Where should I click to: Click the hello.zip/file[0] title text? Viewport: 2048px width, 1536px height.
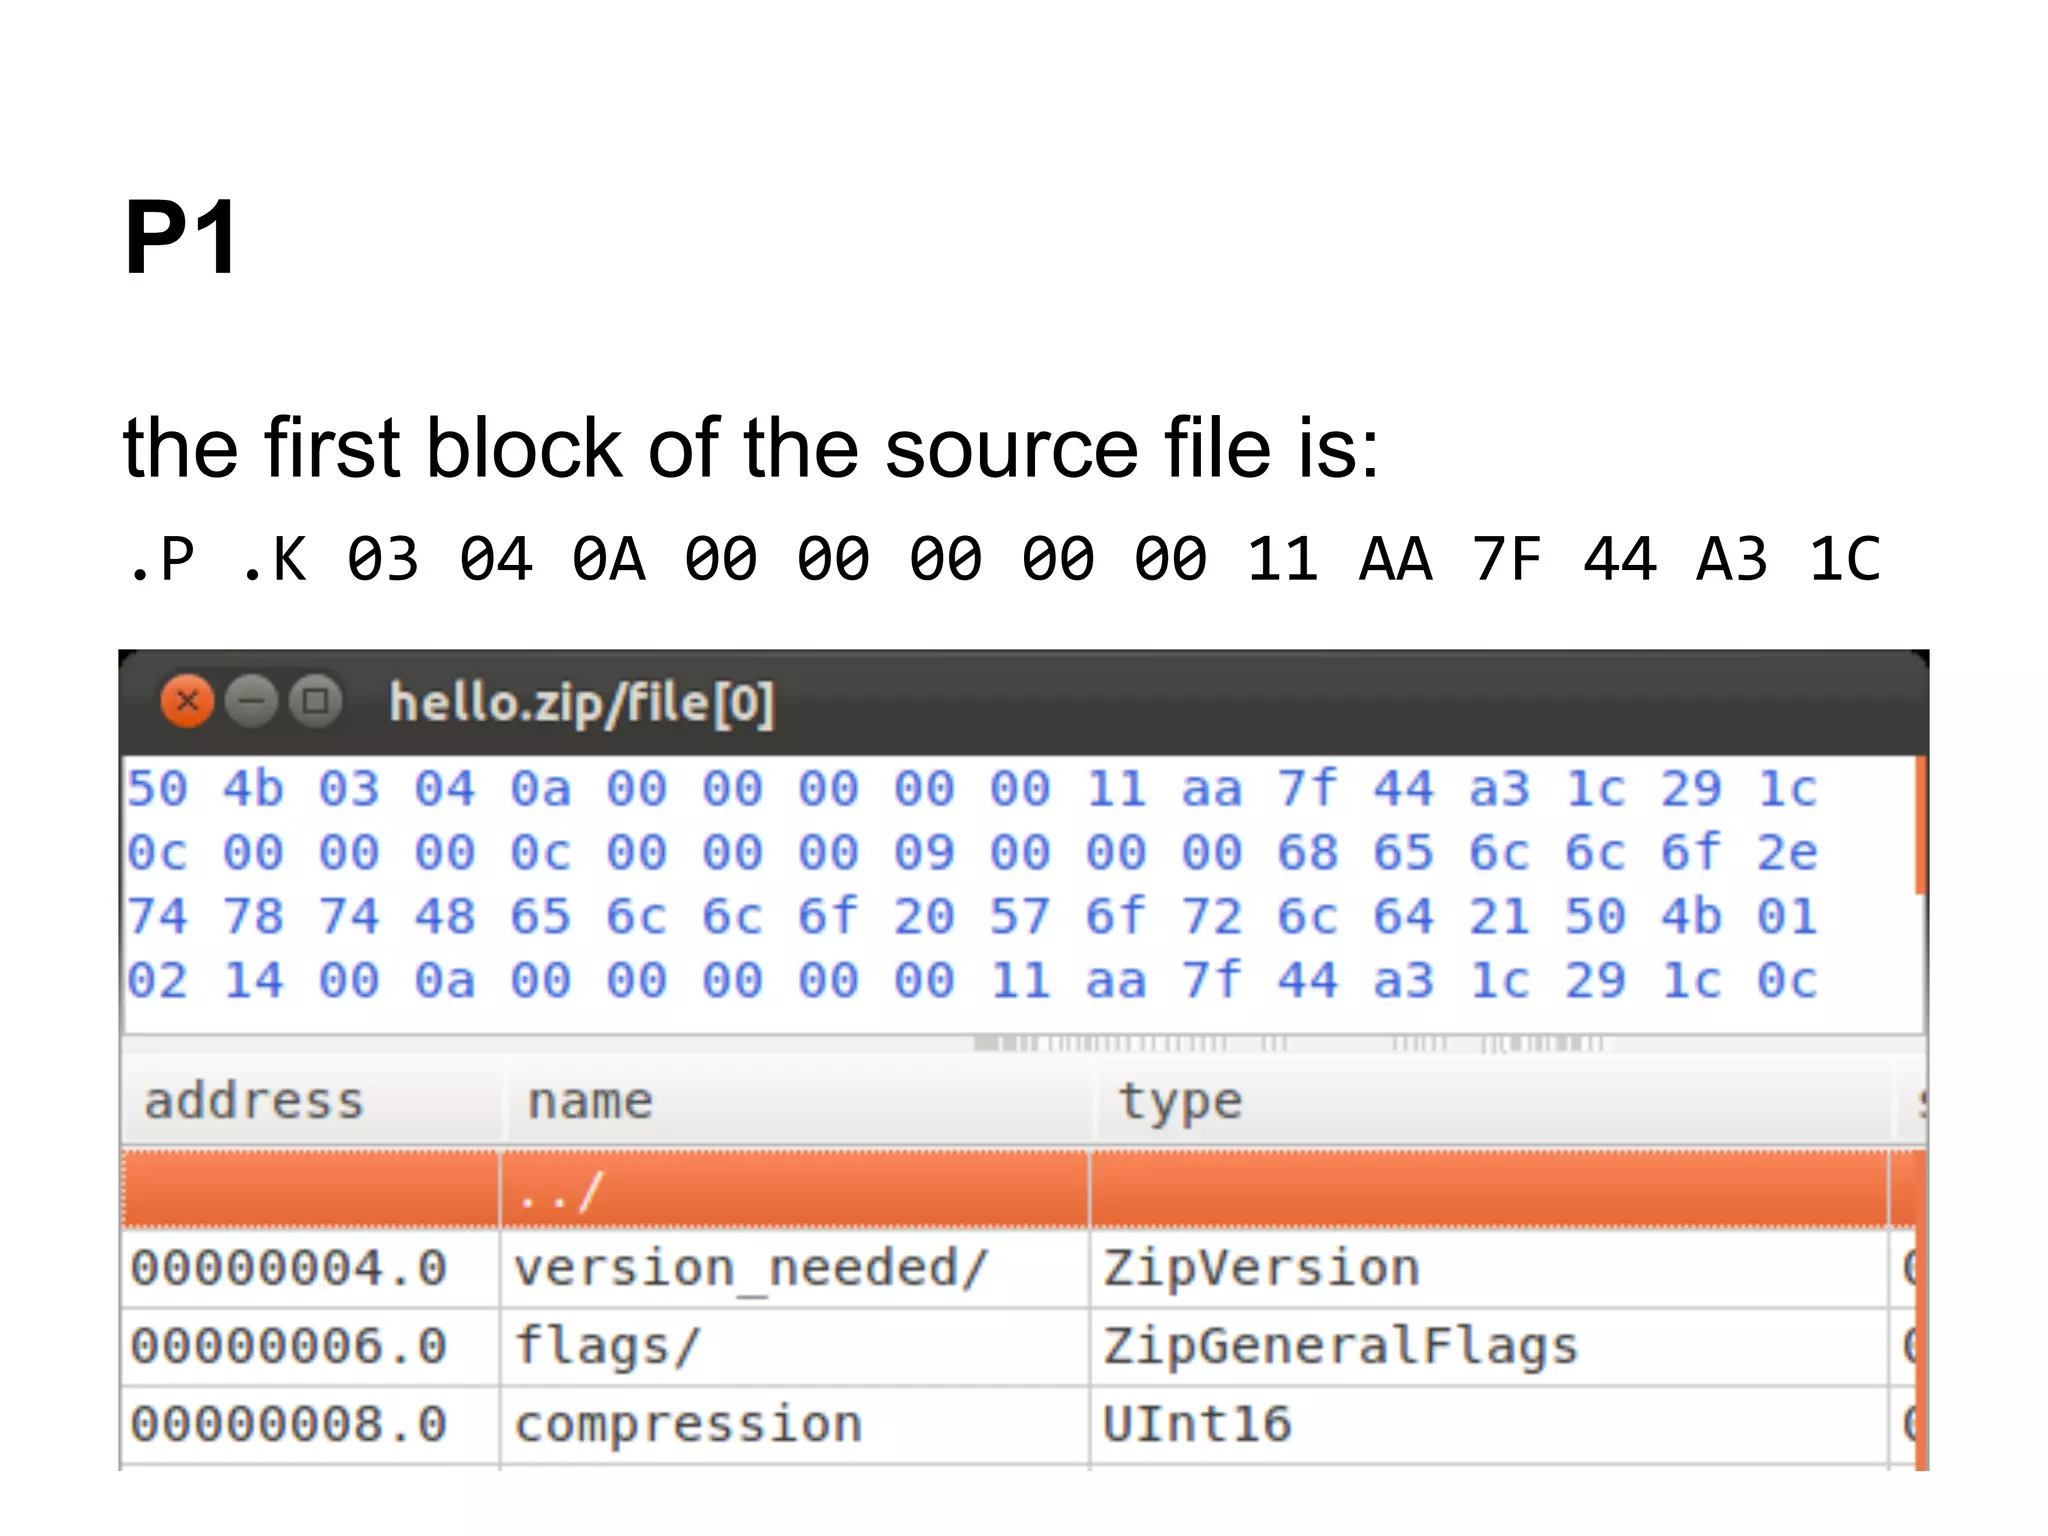click(x=581, y=704)
